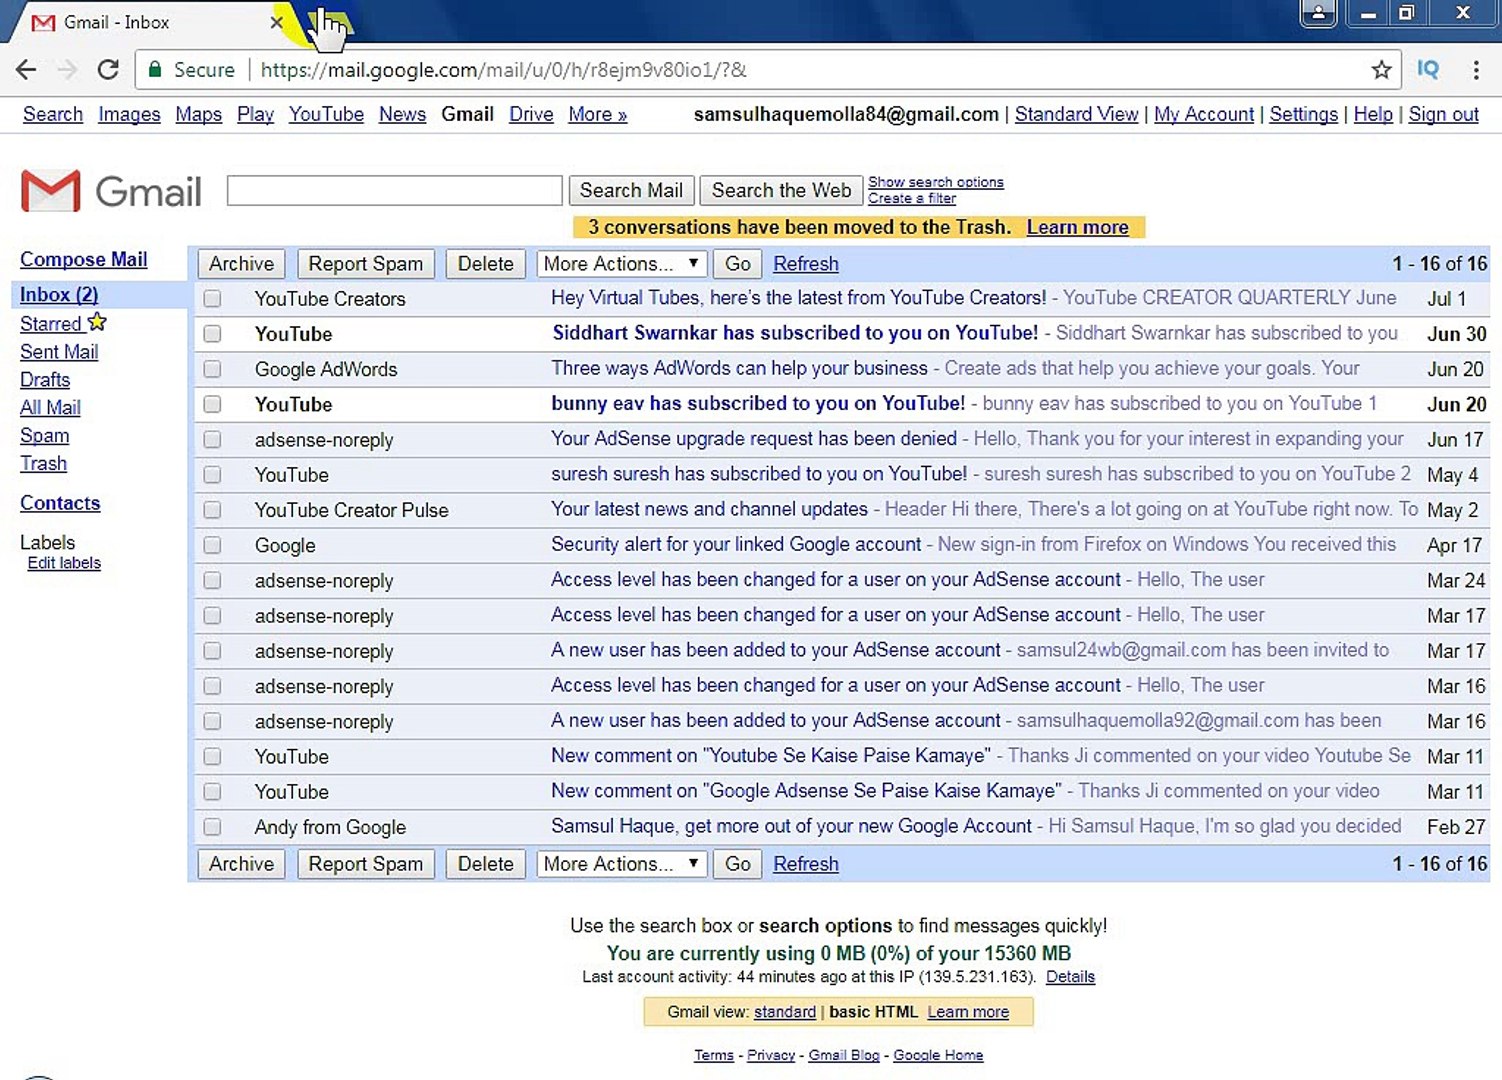The height and width of the screenshot is (1080, 1502).
Task: Check the Google AdWords email checkbox
Action: 212,369
